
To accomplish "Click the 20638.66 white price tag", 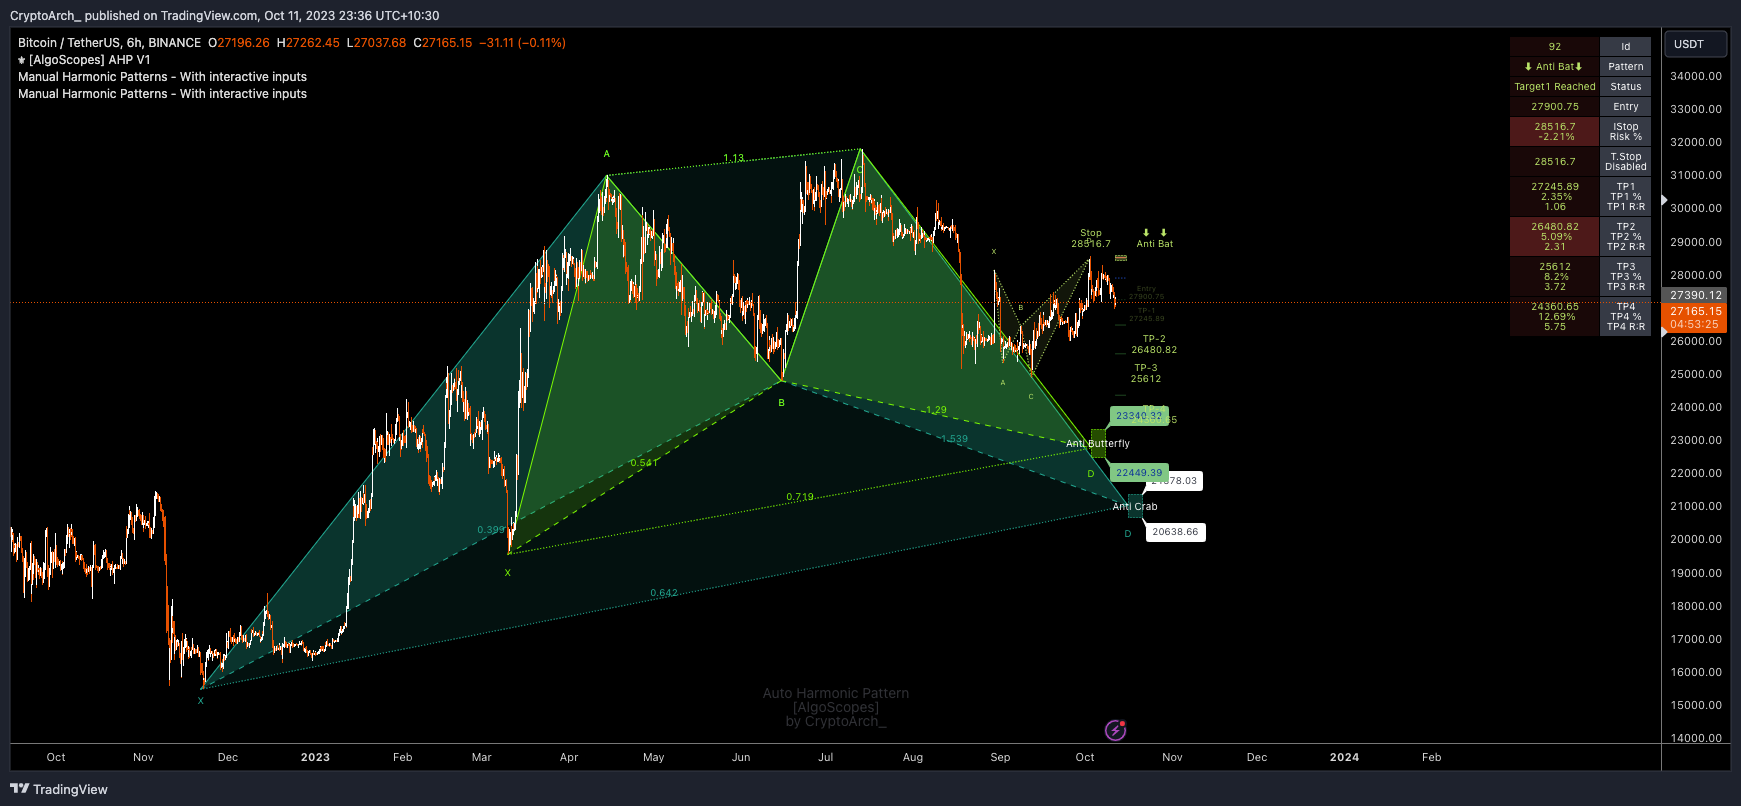I will tap(1175, 532).
